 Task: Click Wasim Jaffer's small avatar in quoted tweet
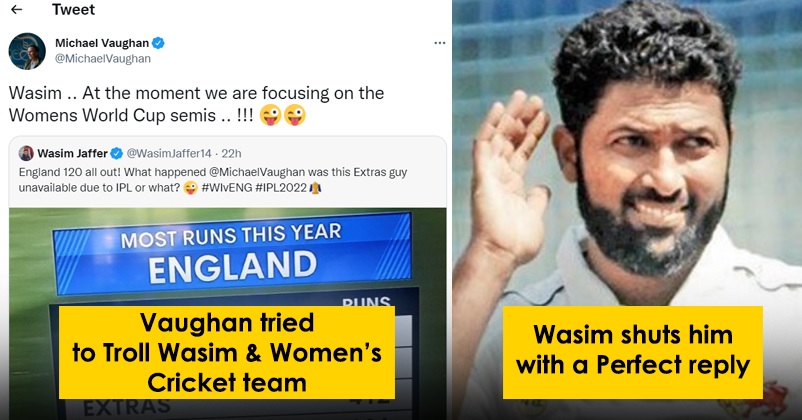pos(26,153)
